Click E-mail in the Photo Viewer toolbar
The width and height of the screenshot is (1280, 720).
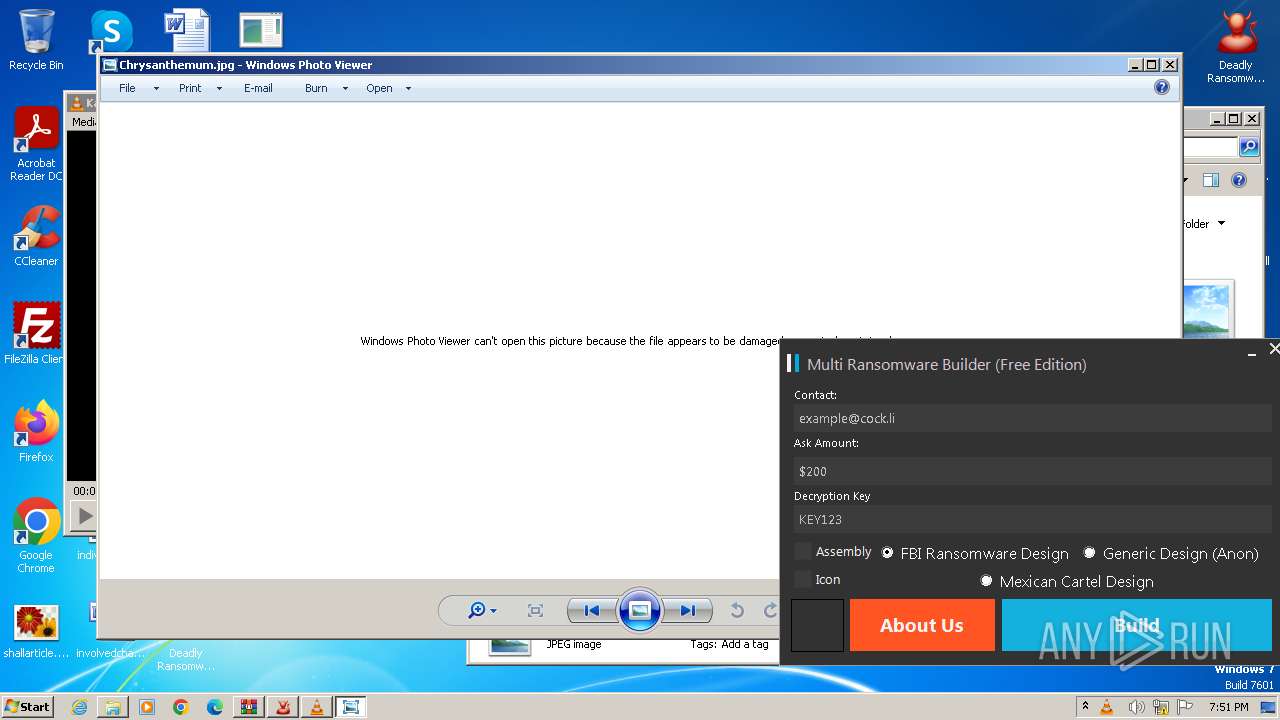(258, 88)
